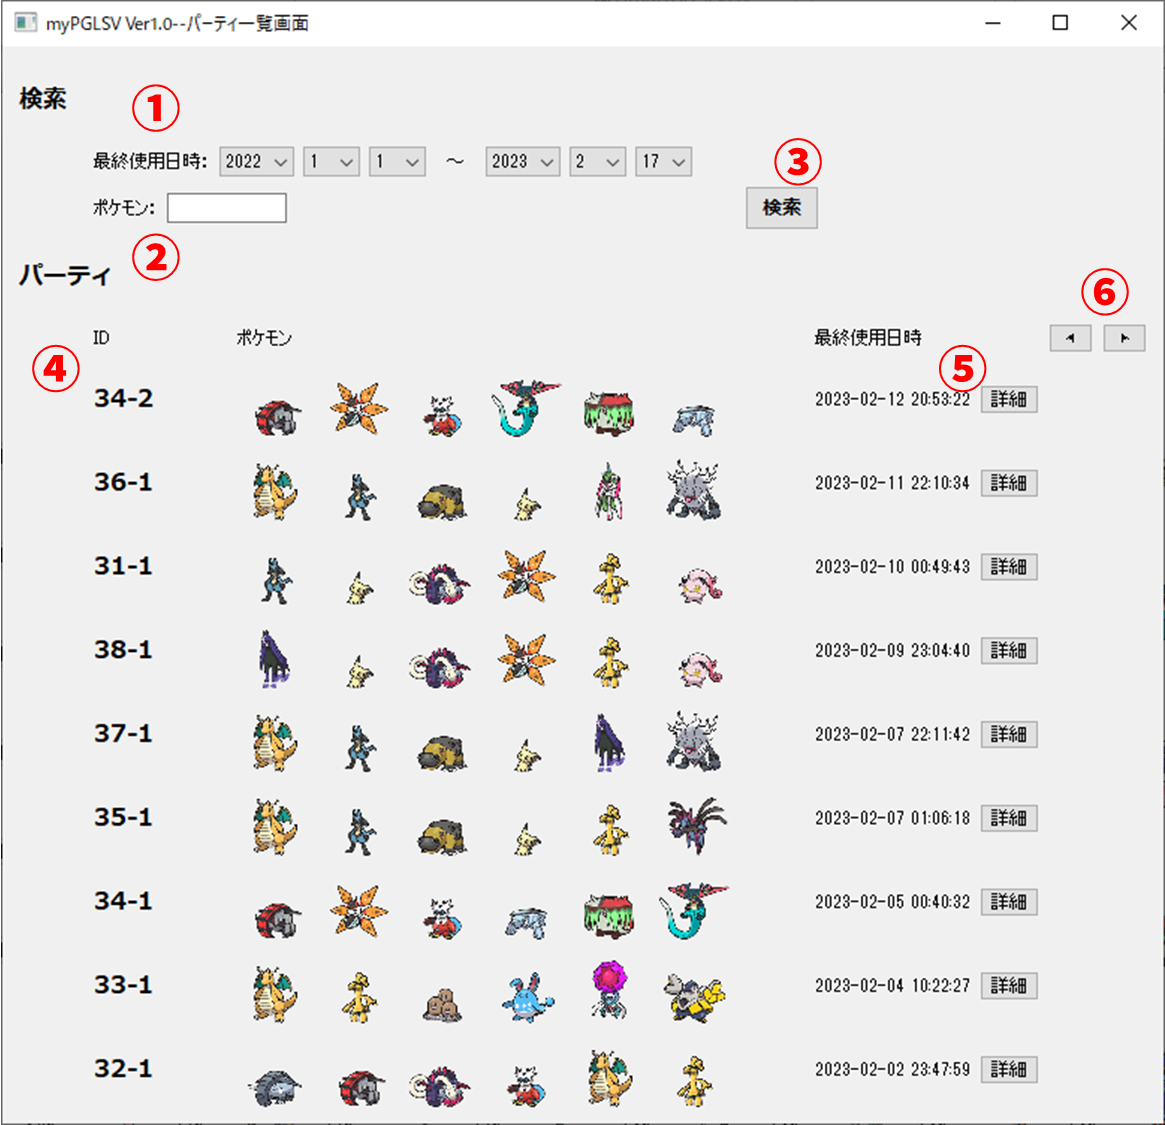The width and height of the screenshot is (1165, 1125).
Task: Go to the previous page of parties
Action: (1071, 338)
